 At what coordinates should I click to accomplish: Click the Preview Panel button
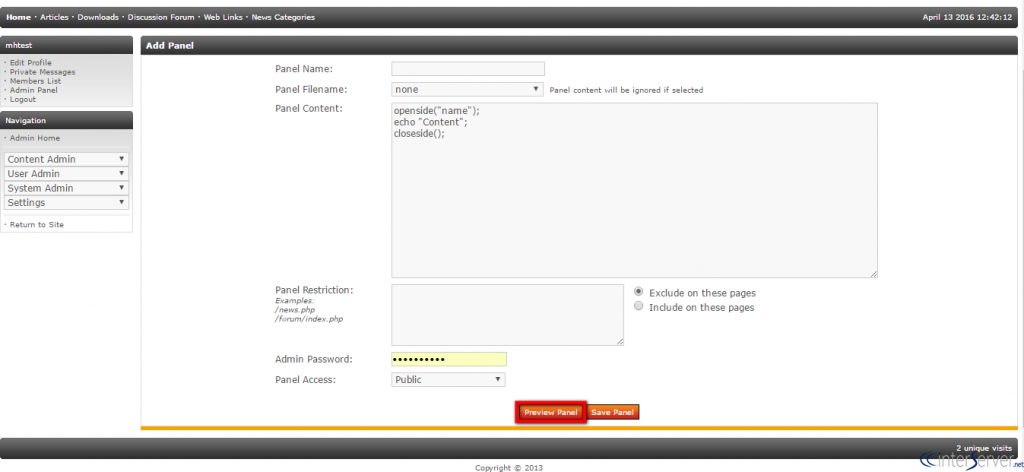pos(551,413)
